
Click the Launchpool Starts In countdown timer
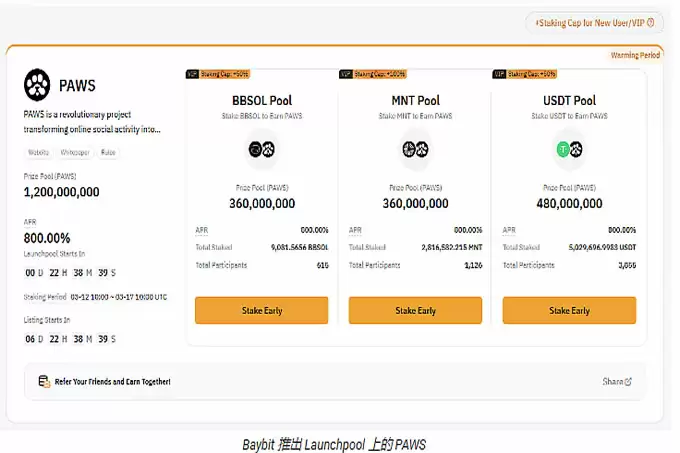coord(70,273)
